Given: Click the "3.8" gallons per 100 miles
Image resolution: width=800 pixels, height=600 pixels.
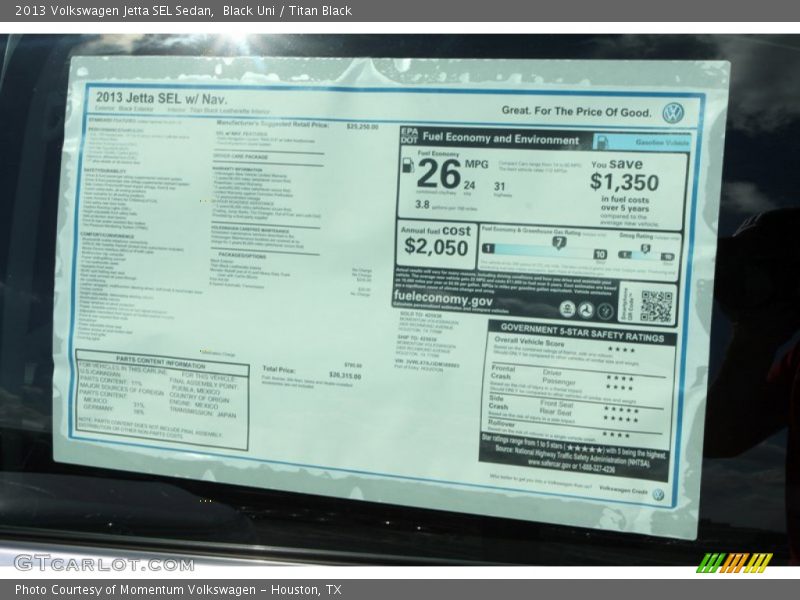Looking at the screenshot, I should tap(422, 205).
